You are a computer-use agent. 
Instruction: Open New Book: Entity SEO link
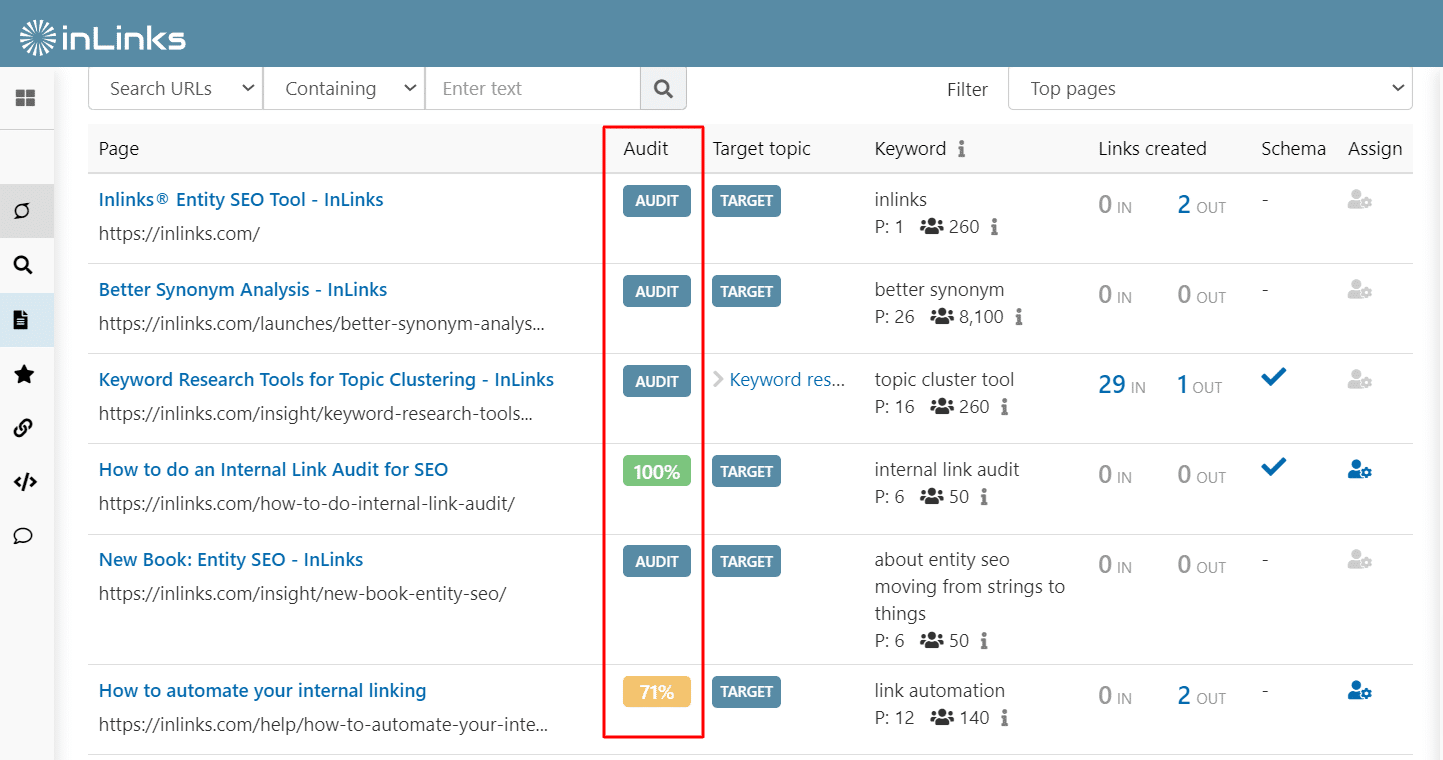point(231,560)
